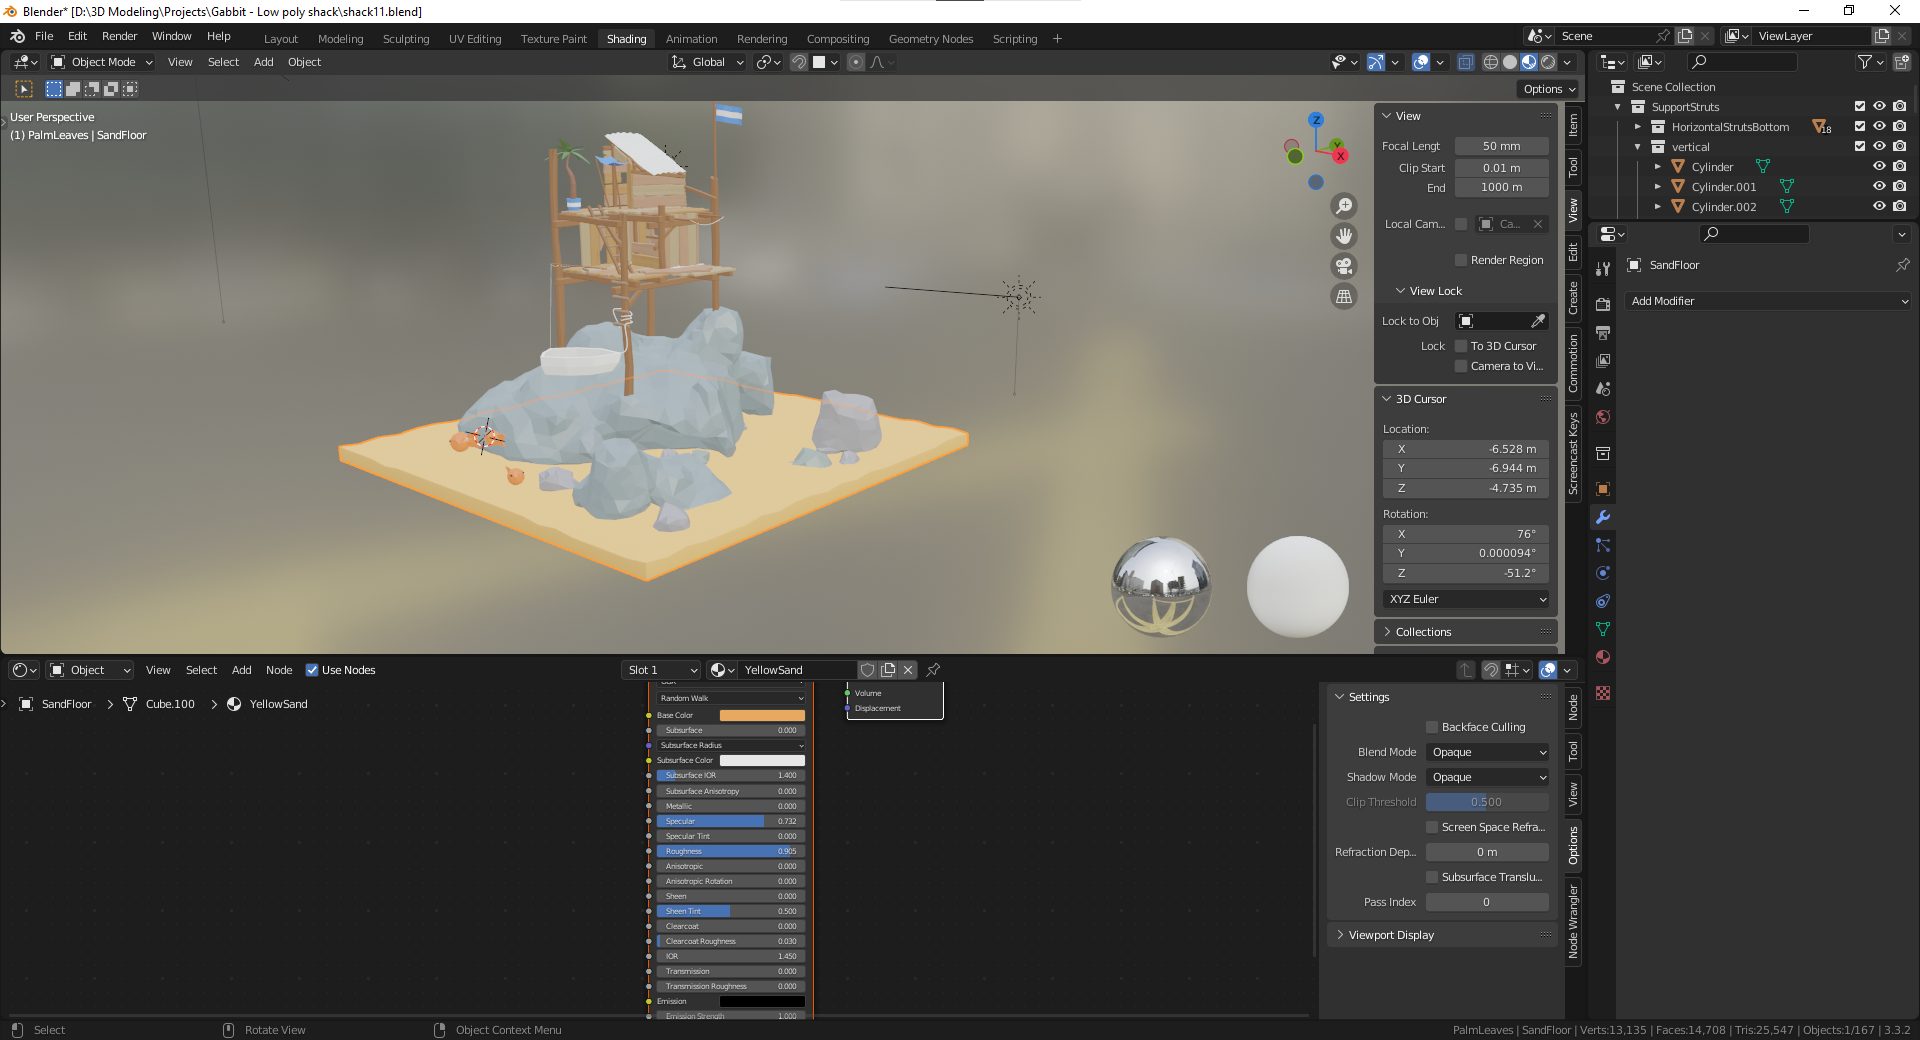
Task: Click the pan hand icon in viewport
Action: [1344, 236]
